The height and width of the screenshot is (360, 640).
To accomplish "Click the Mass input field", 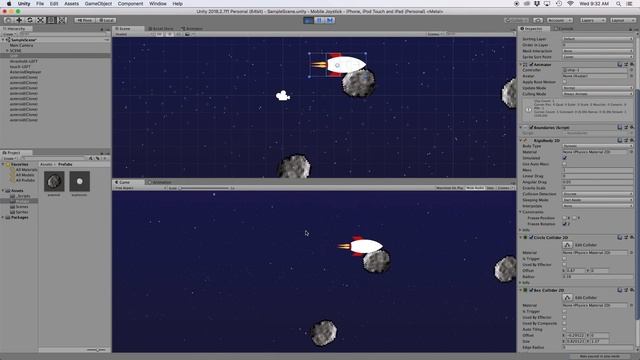I will (x=598, y=170).
